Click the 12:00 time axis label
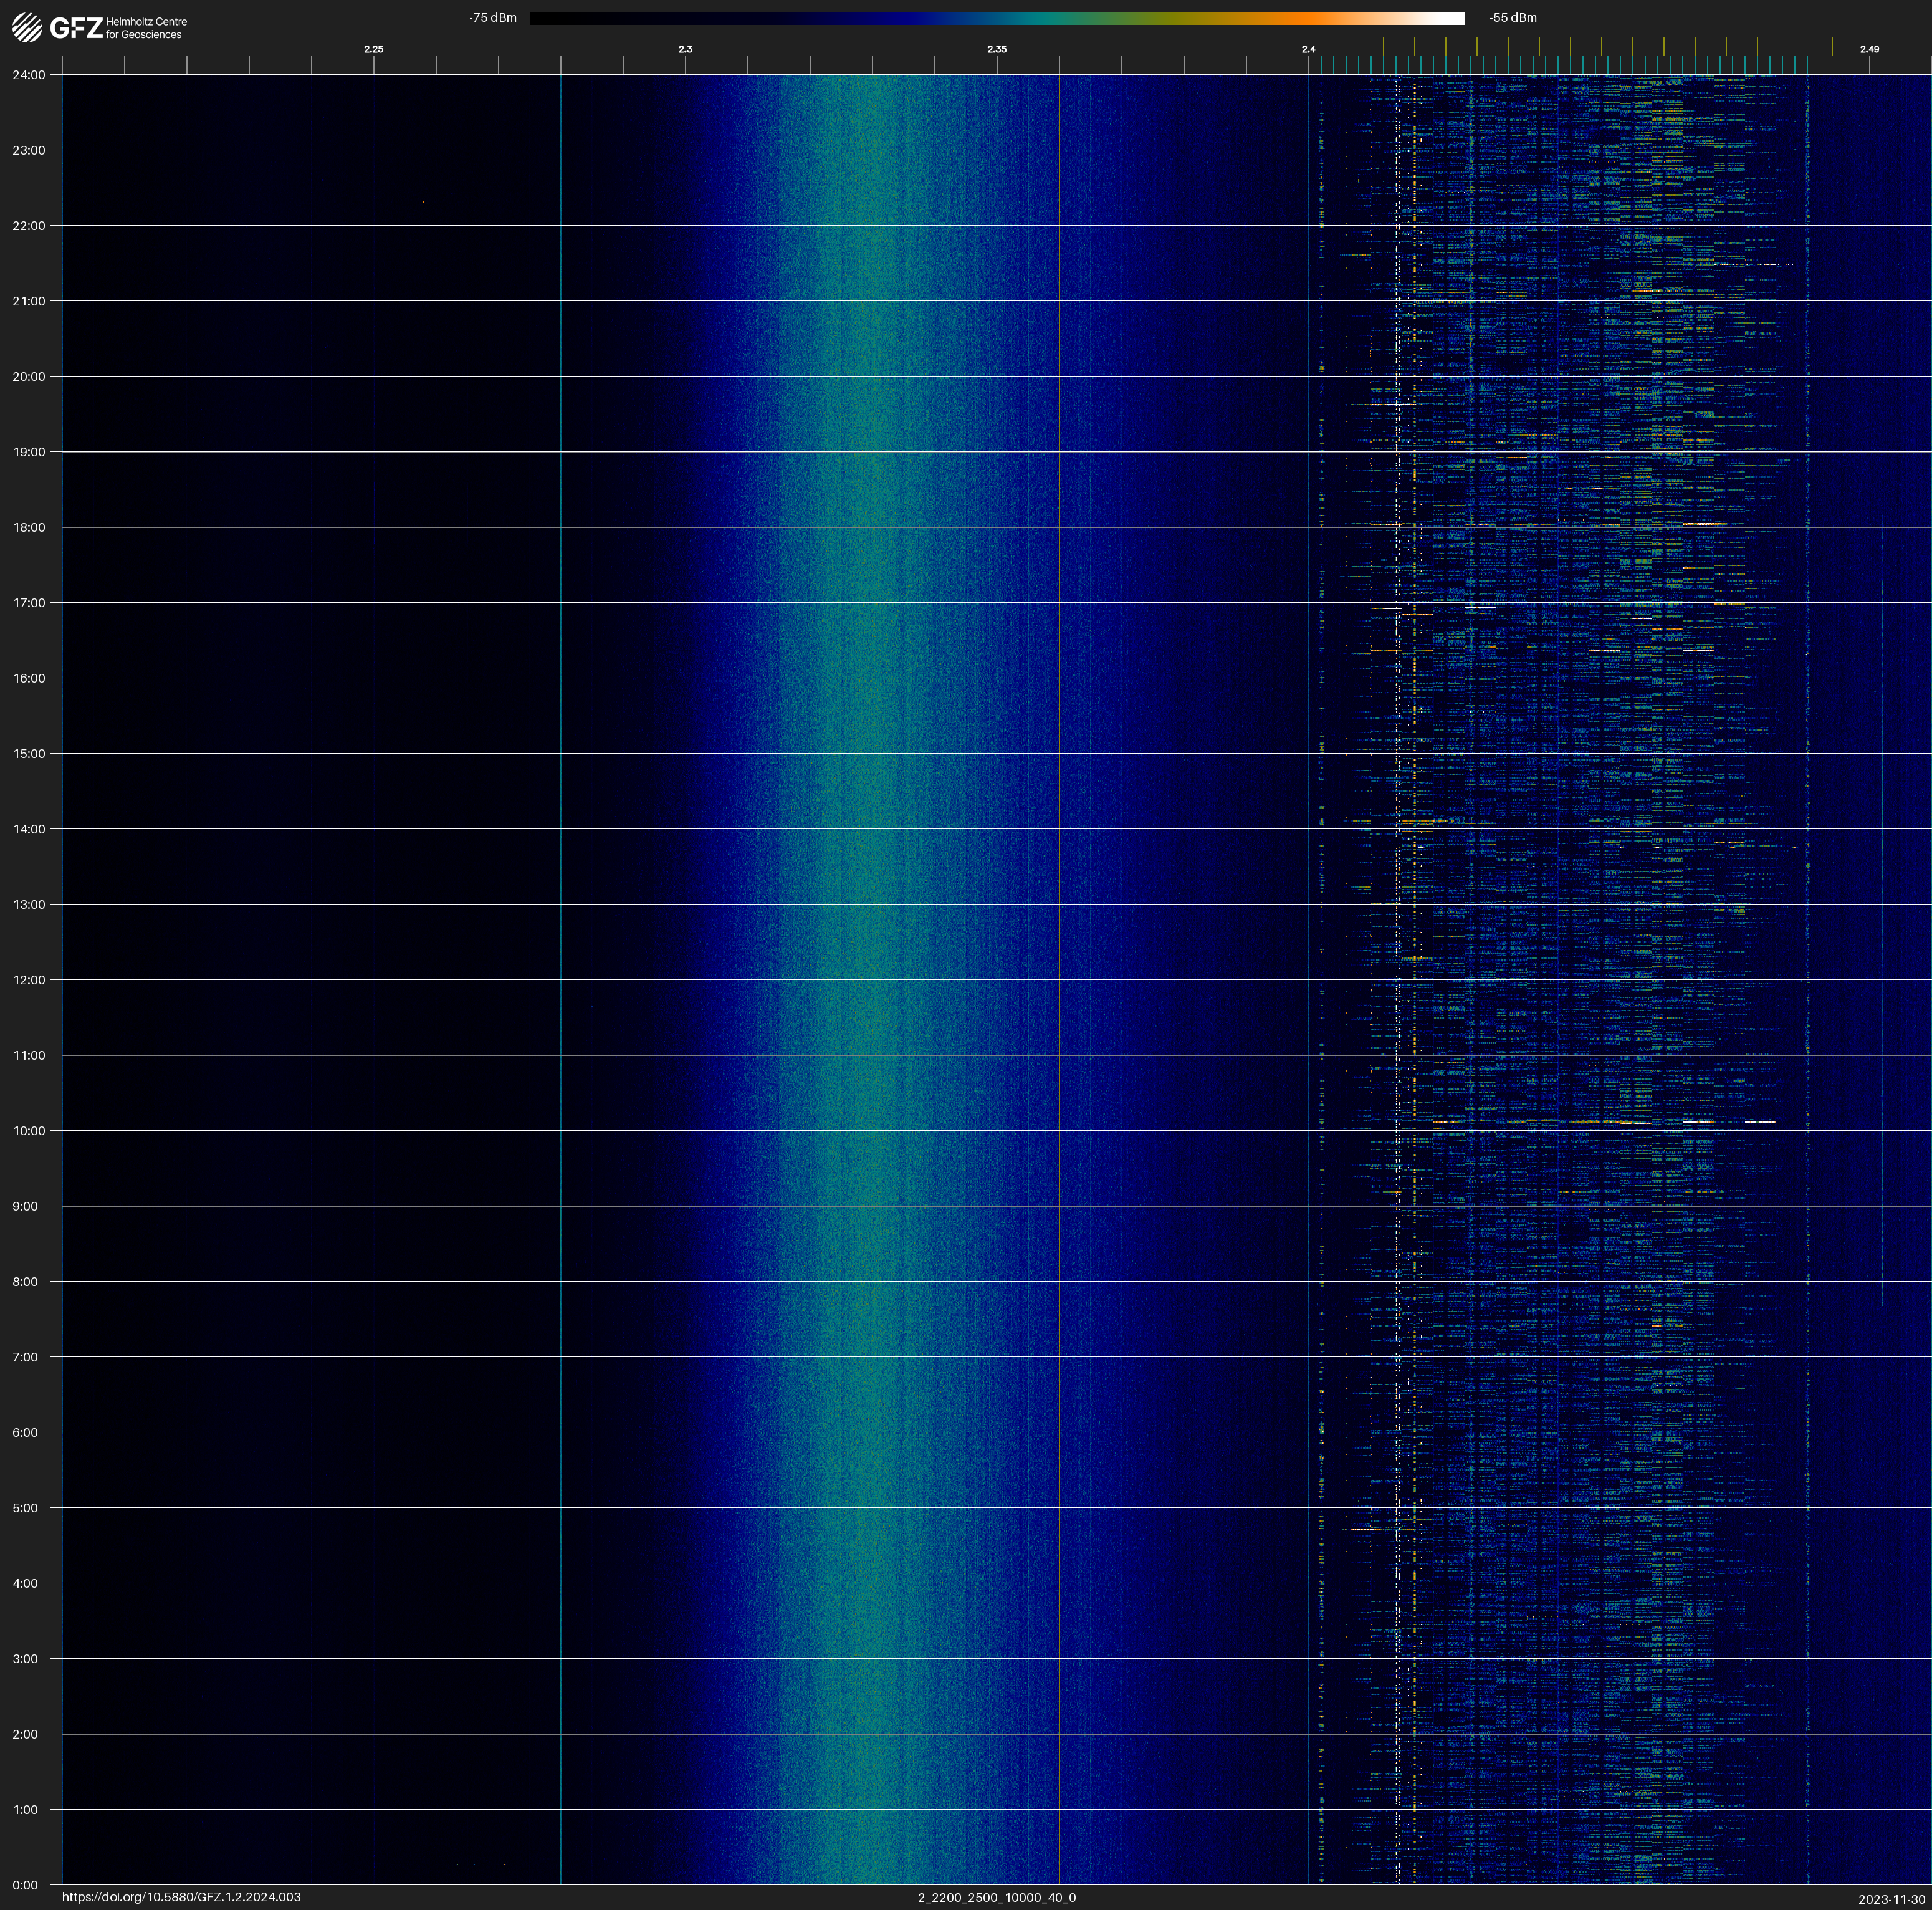The width and height of the screenshot is (1932, 1910). [x=29, y=980]
